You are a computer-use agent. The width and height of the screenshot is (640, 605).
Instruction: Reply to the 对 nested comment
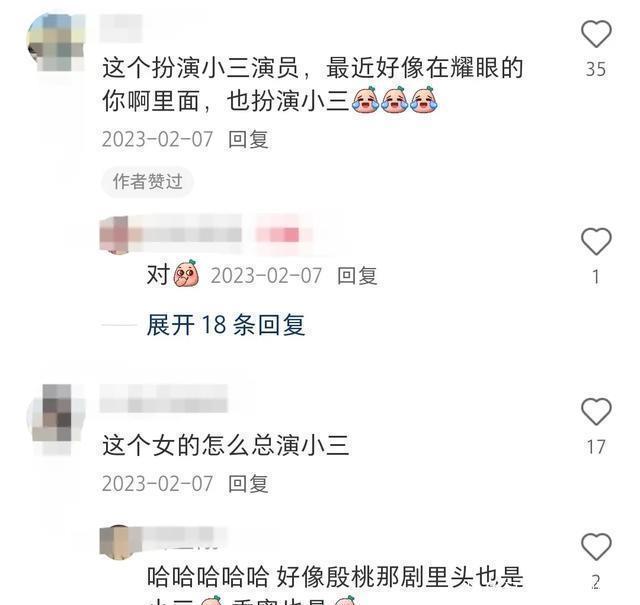point(357,276)
